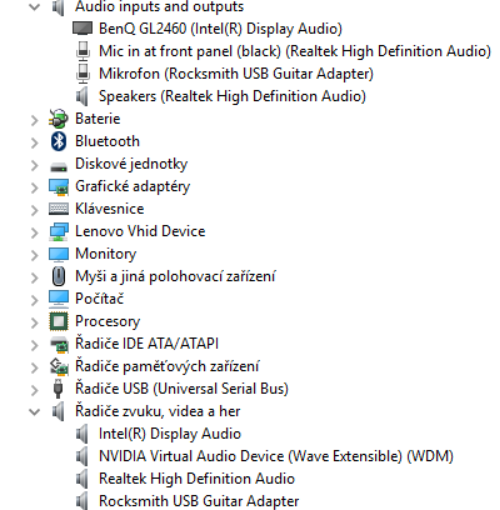Expand the Počítač category

pyautogui.click(x=34, y=300)
